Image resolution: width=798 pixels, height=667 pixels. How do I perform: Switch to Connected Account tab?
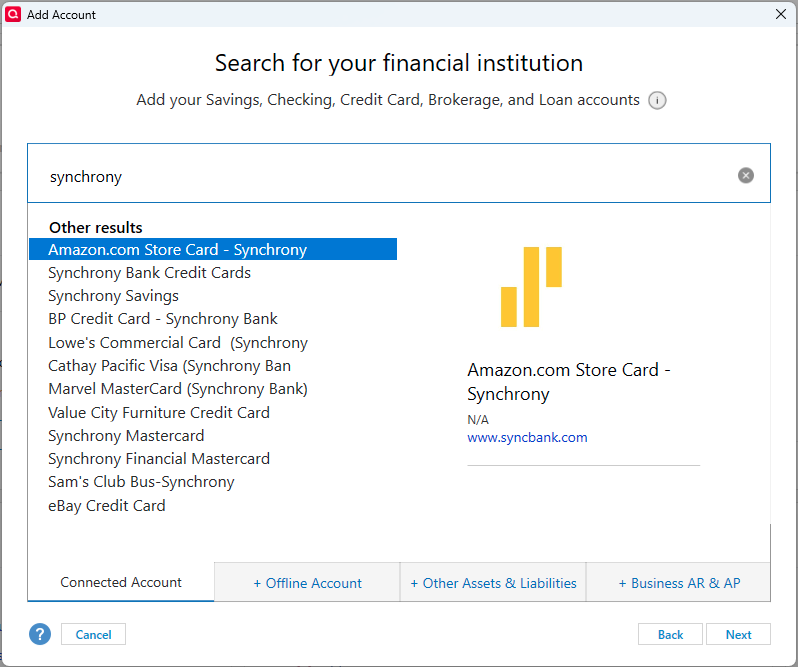(121, 582)
